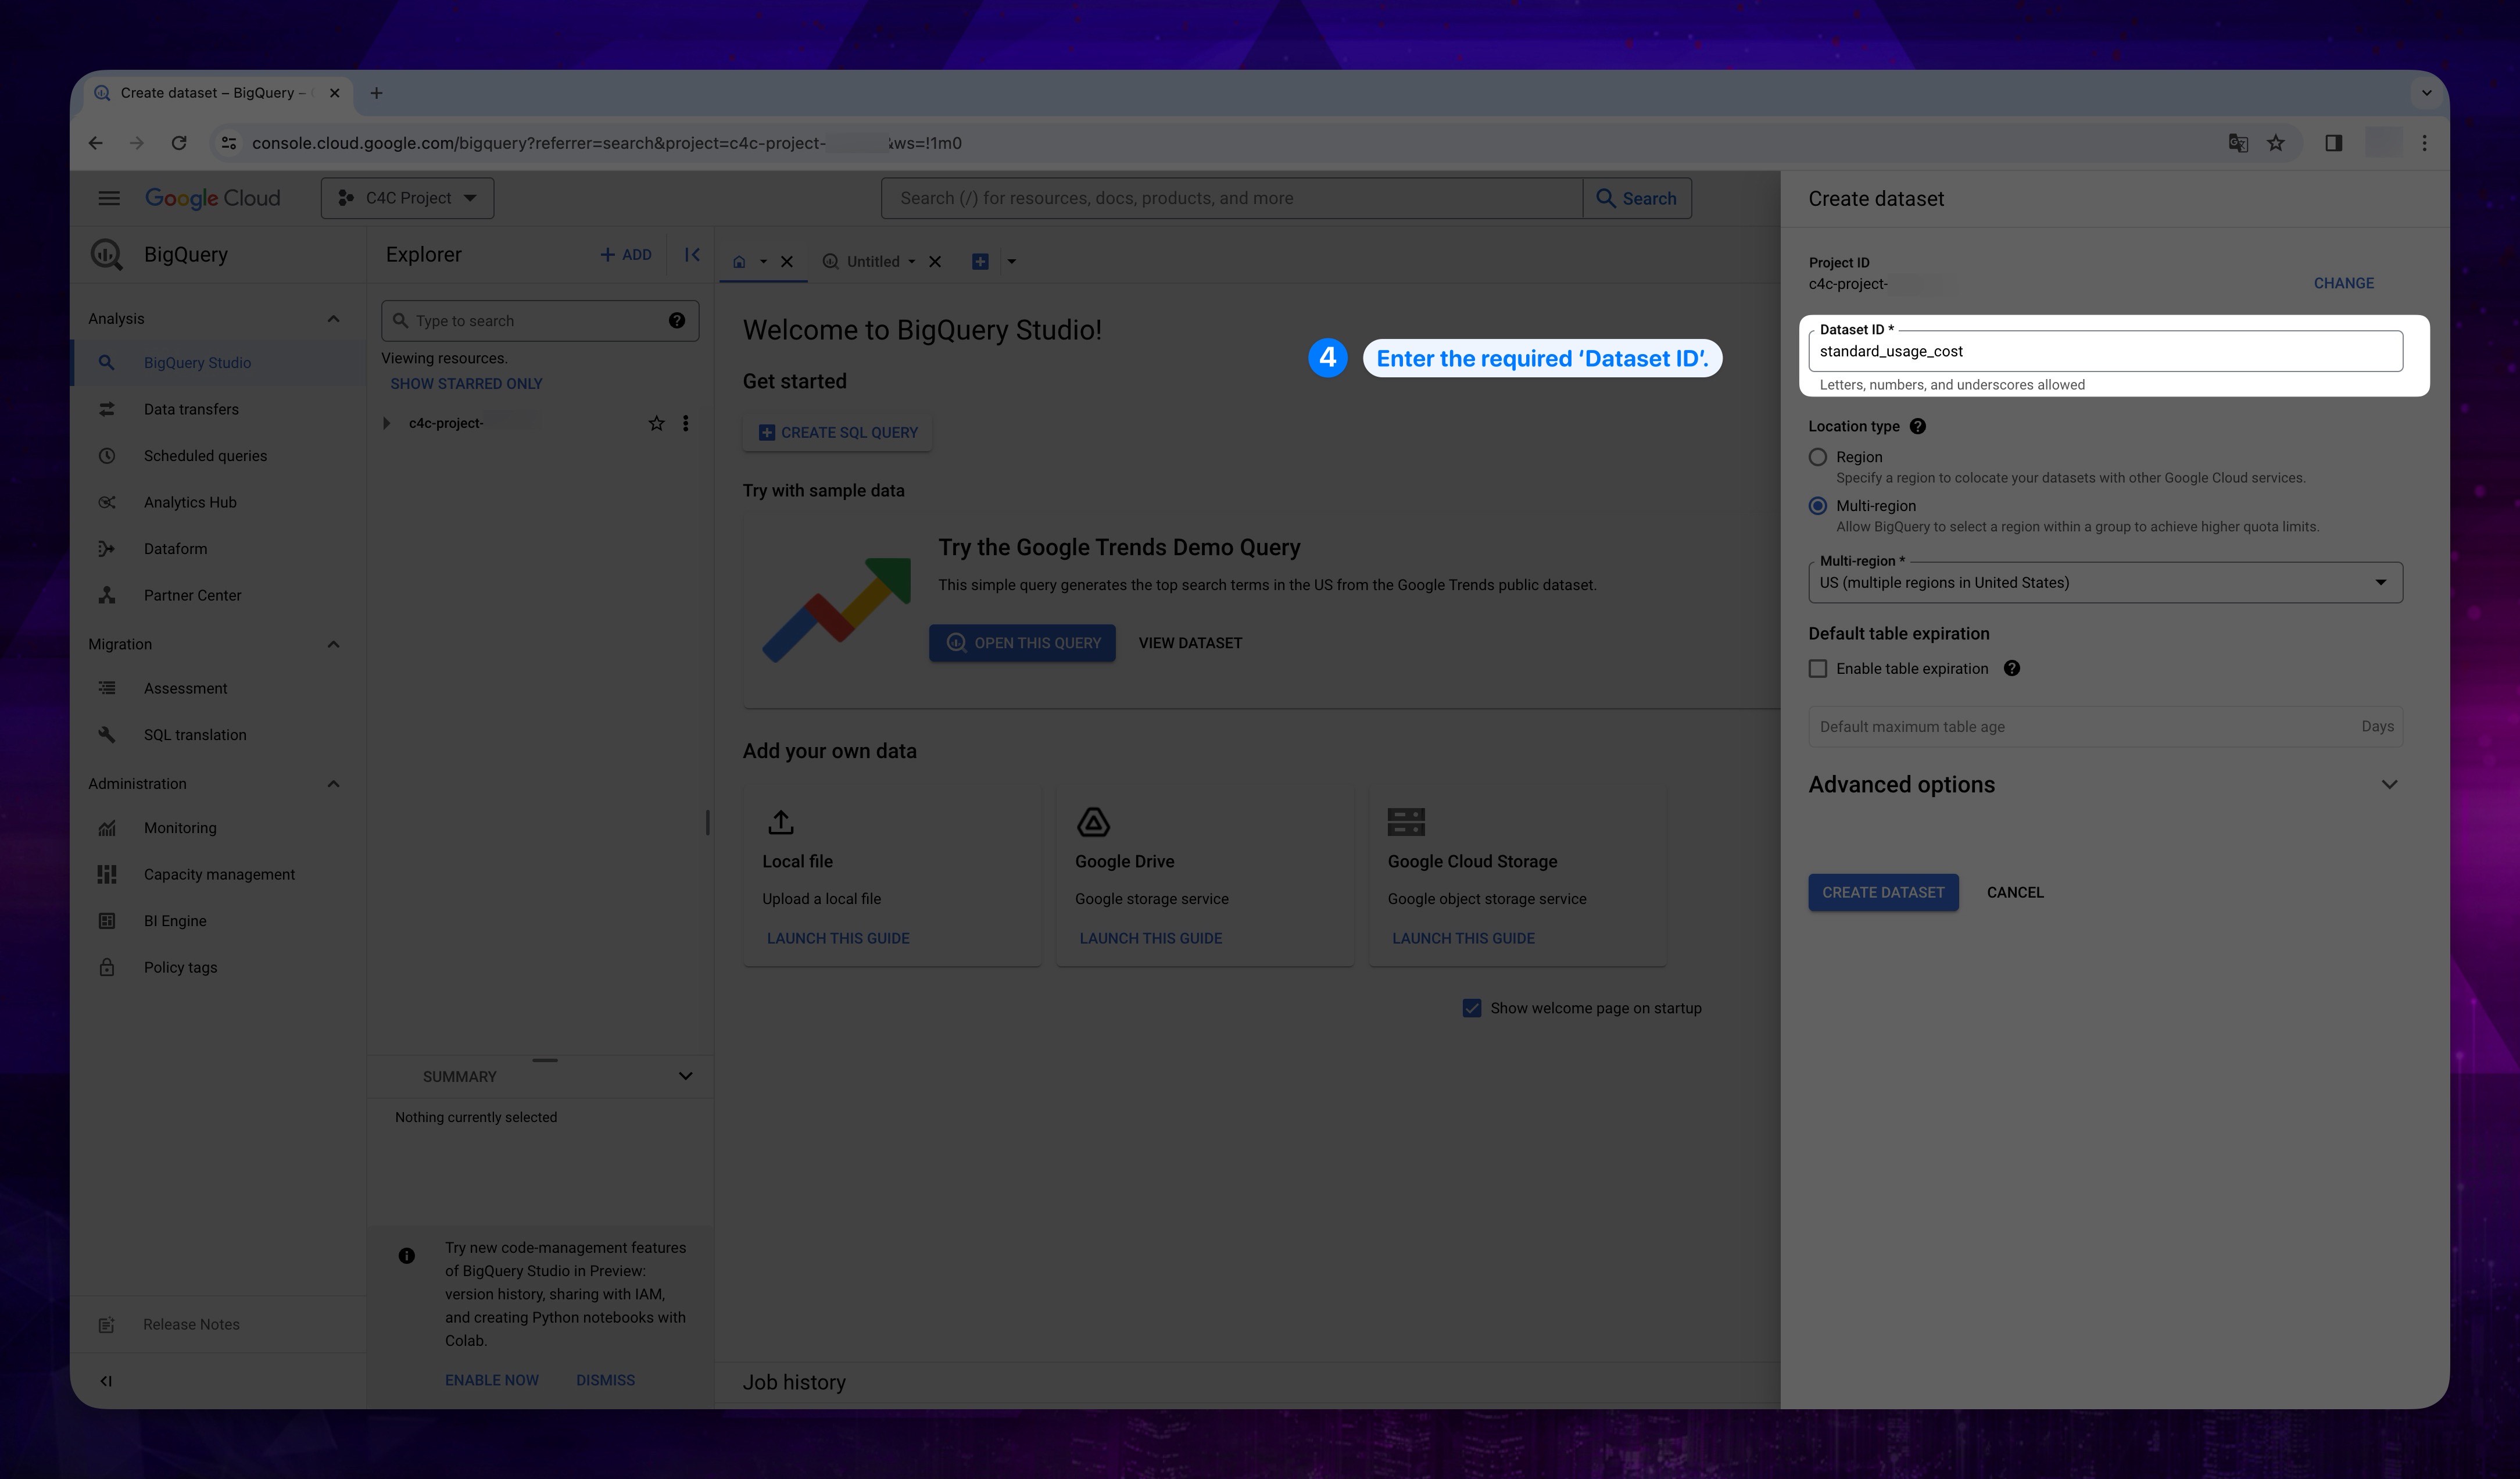Click ENABLE NOW in preview notice
2520x1479 pixels.
[491, 1380]
